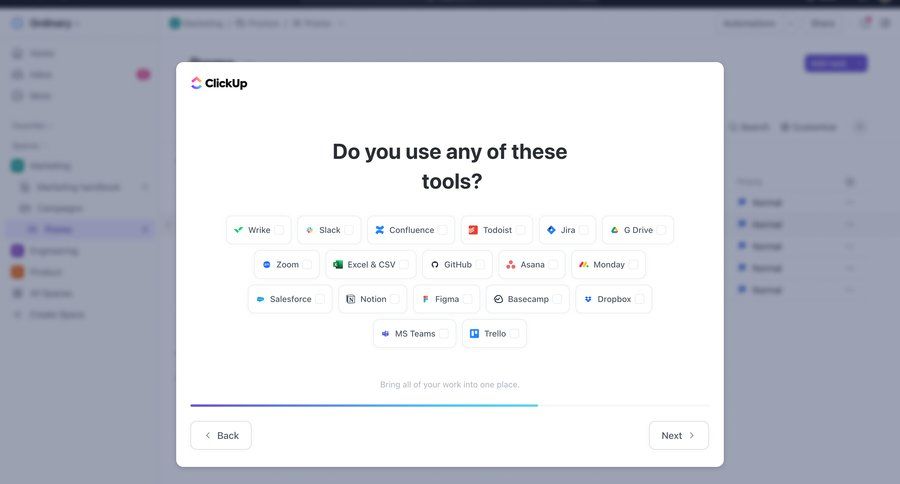Click the Wrike green check icon
Image resolution: width=900 pixels, height=484 pixels.
pos(238,230)
